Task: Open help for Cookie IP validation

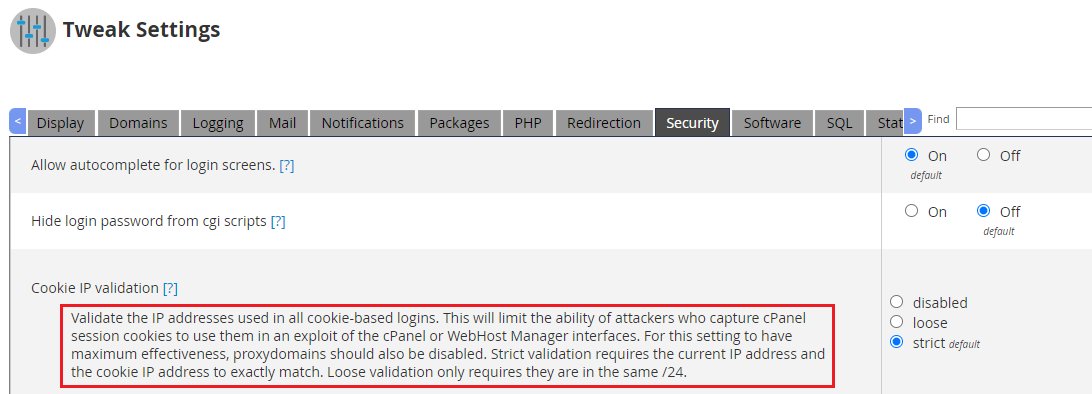Action: 170,287
